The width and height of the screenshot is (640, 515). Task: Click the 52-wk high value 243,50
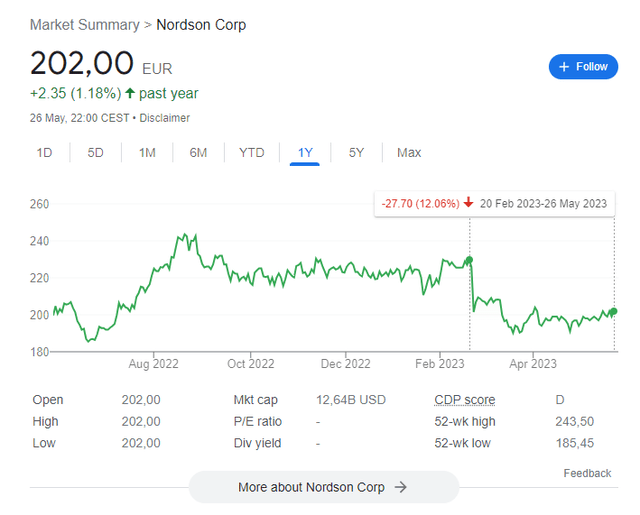574,422
